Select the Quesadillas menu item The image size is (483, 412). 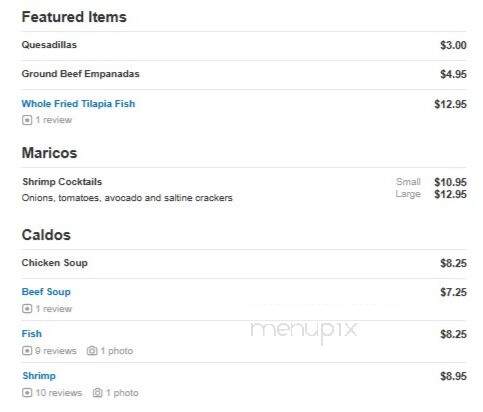(x=49, y=45)
